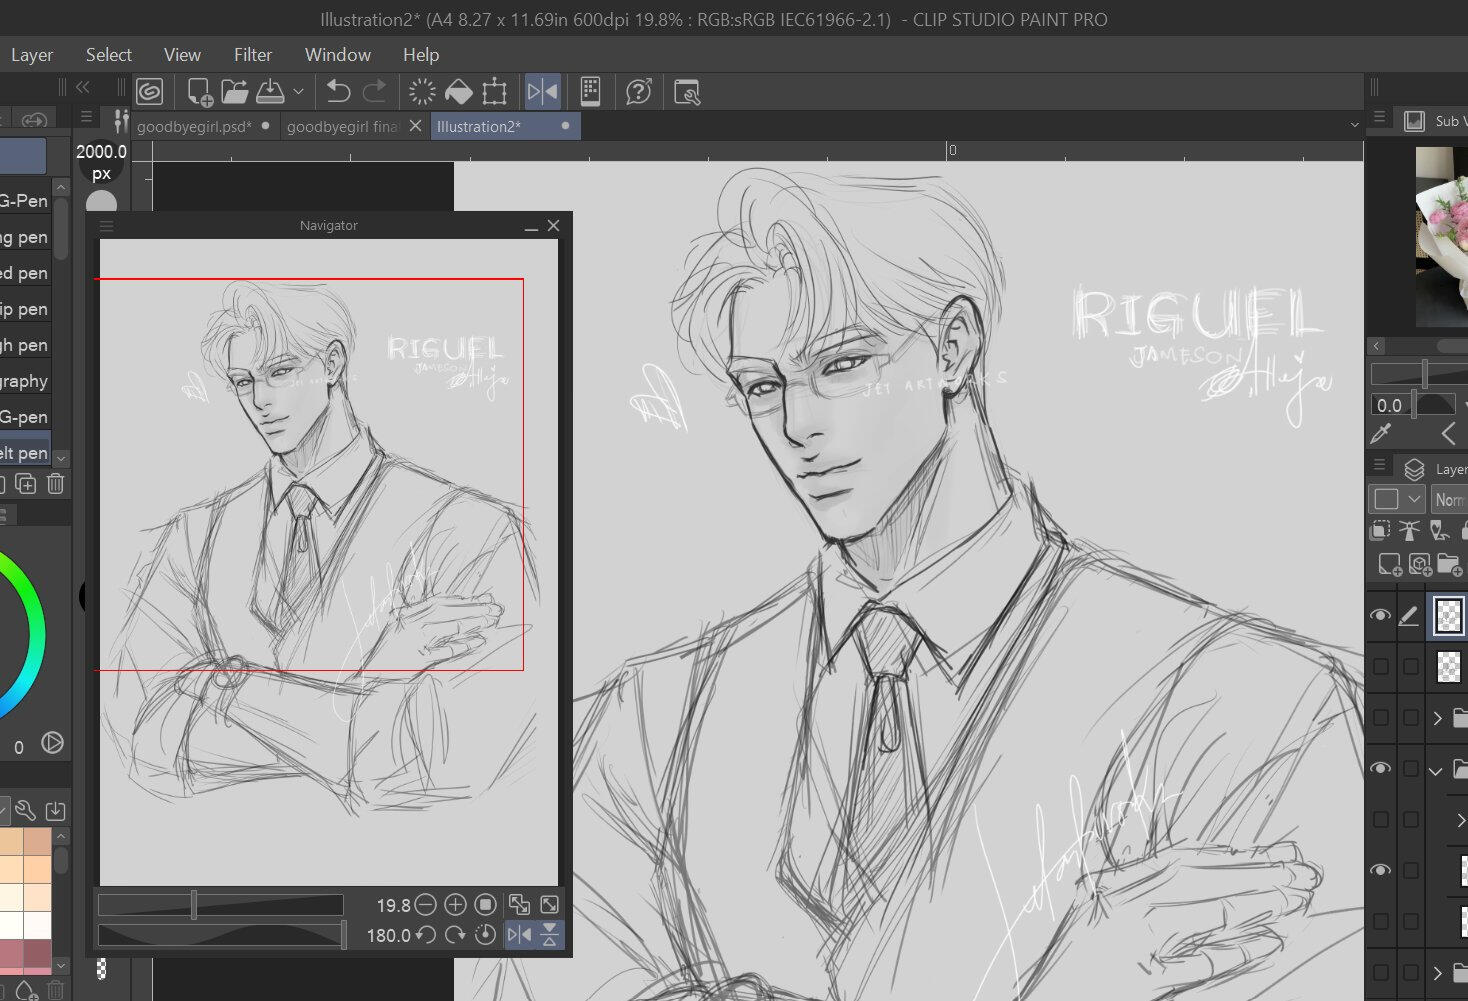Open dropdown arrow next to Save icon
Screen dimensions: 1468x1001
click(x=298, y=92)
